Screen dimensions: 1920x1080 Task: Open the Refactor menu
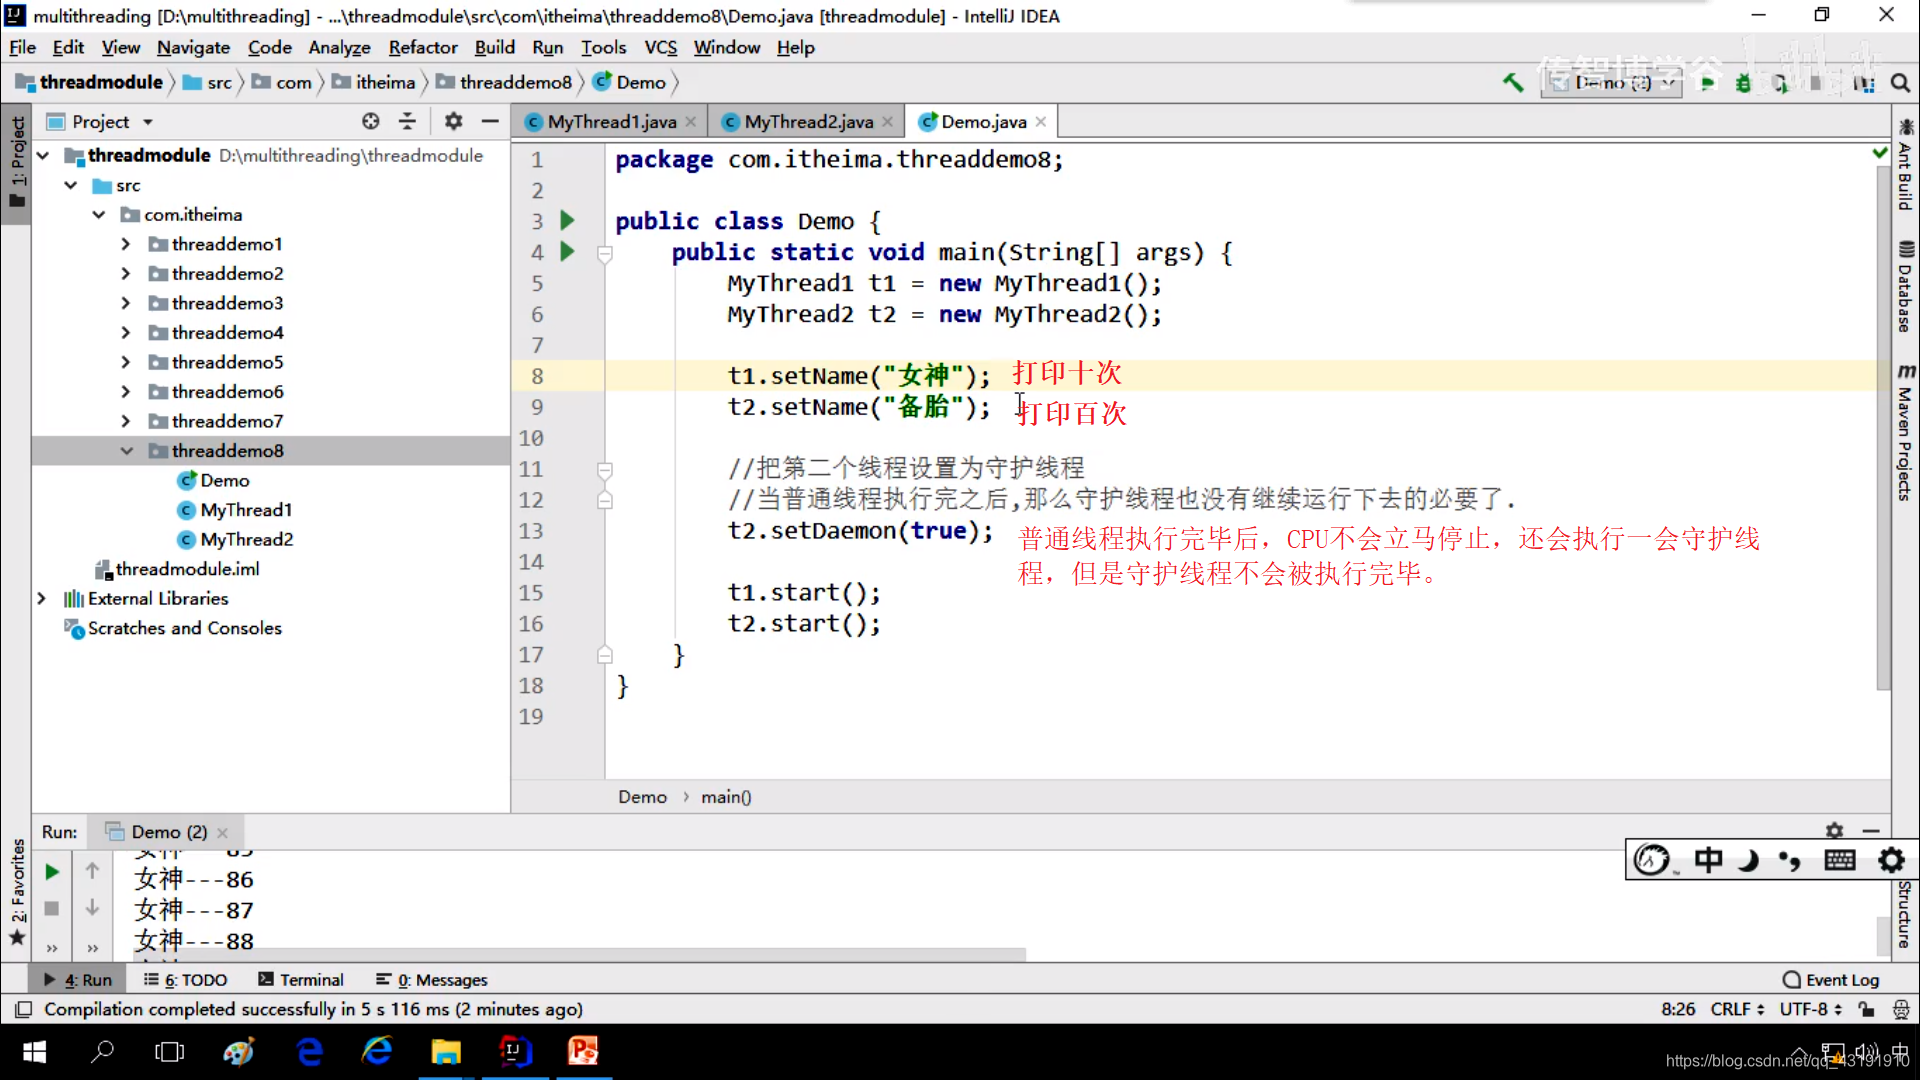[x=422, y=47]
